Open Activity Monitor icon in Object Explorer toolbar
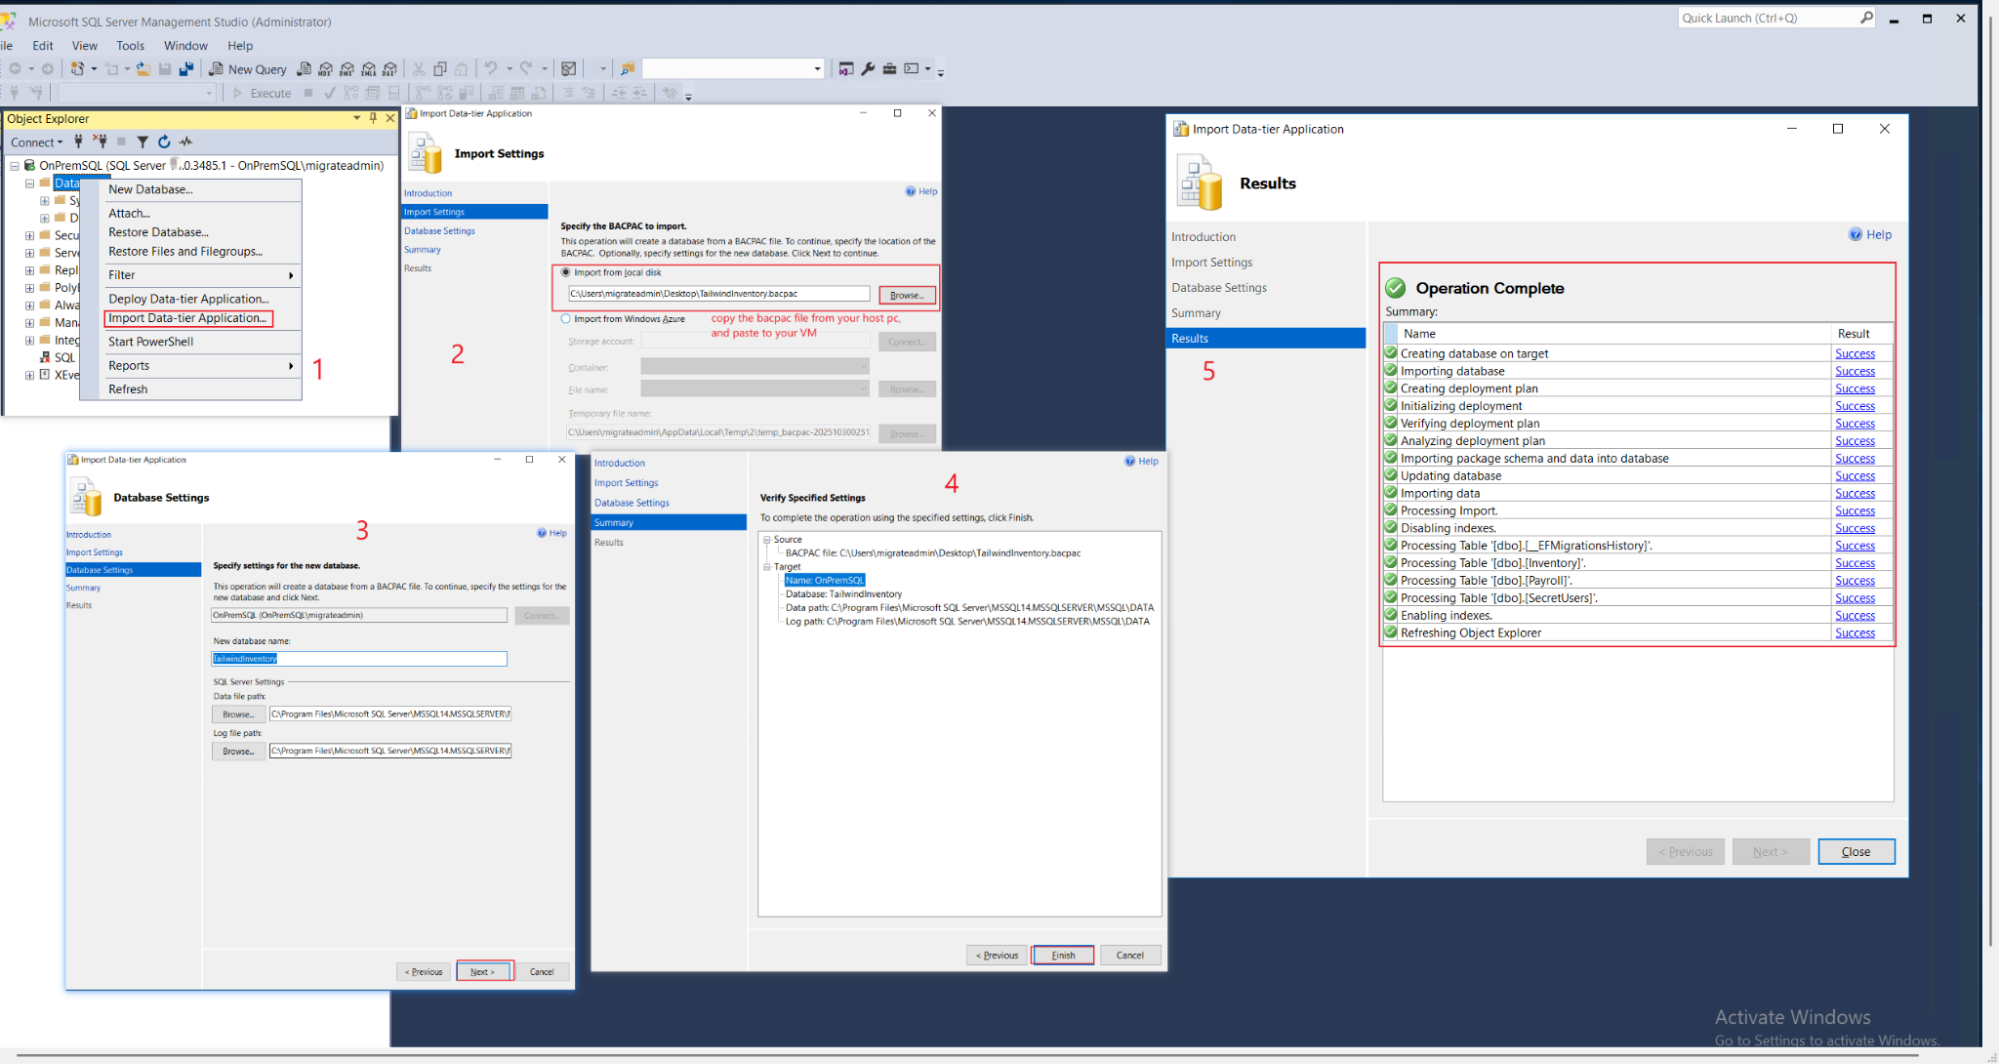 (x=186, y=142)
